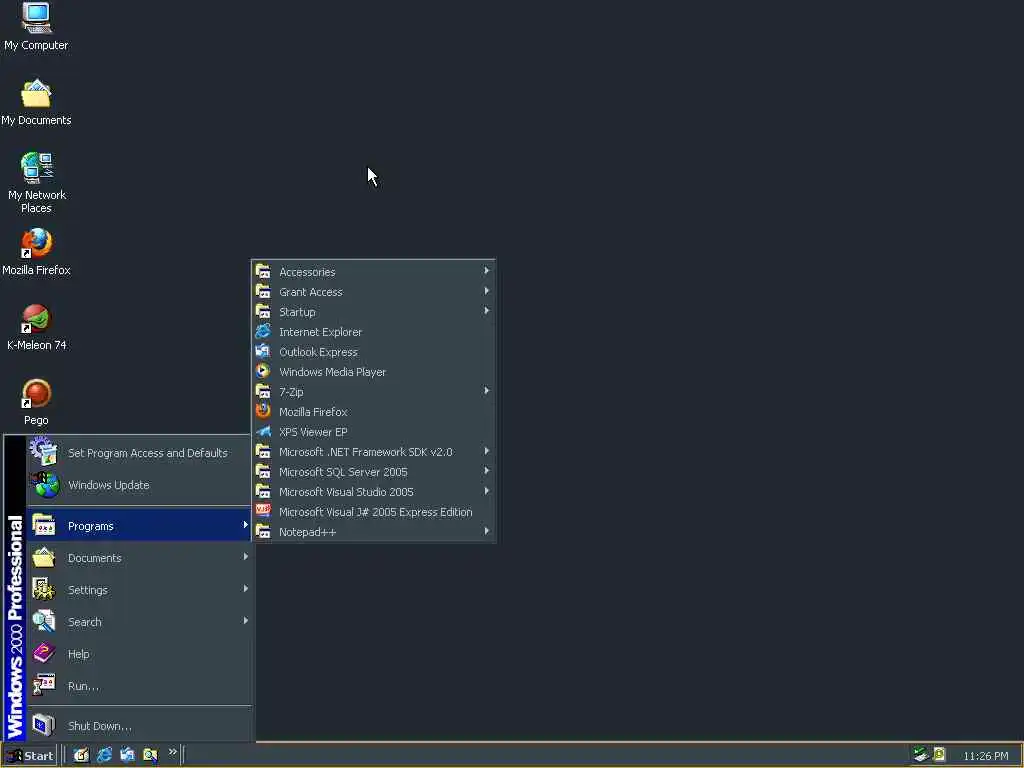Open My Computer desktop icon
1024x768 pixels.
tap(36, 26)
